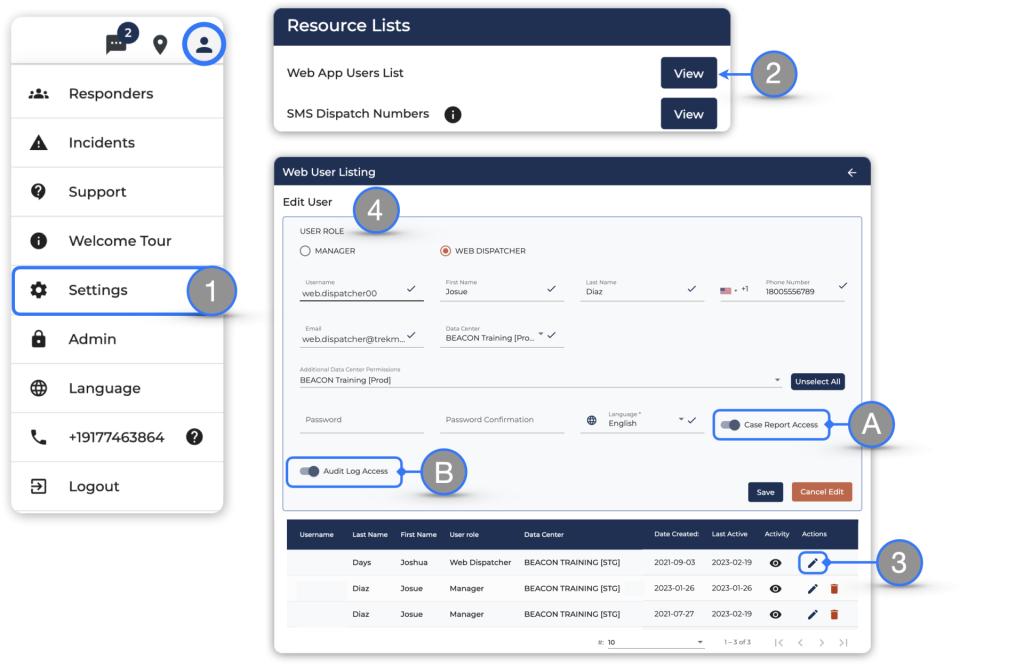Image resolution: width=1024 pixels, height=665 pixels.
Task: Click the Responders people icon
Action: 39,94
